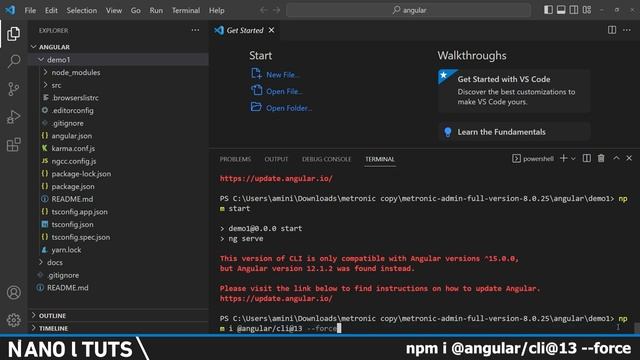The height and width of the screenshot is (360, 640).
Task: Open the Terminal menu
Action: tap(186, 10)
